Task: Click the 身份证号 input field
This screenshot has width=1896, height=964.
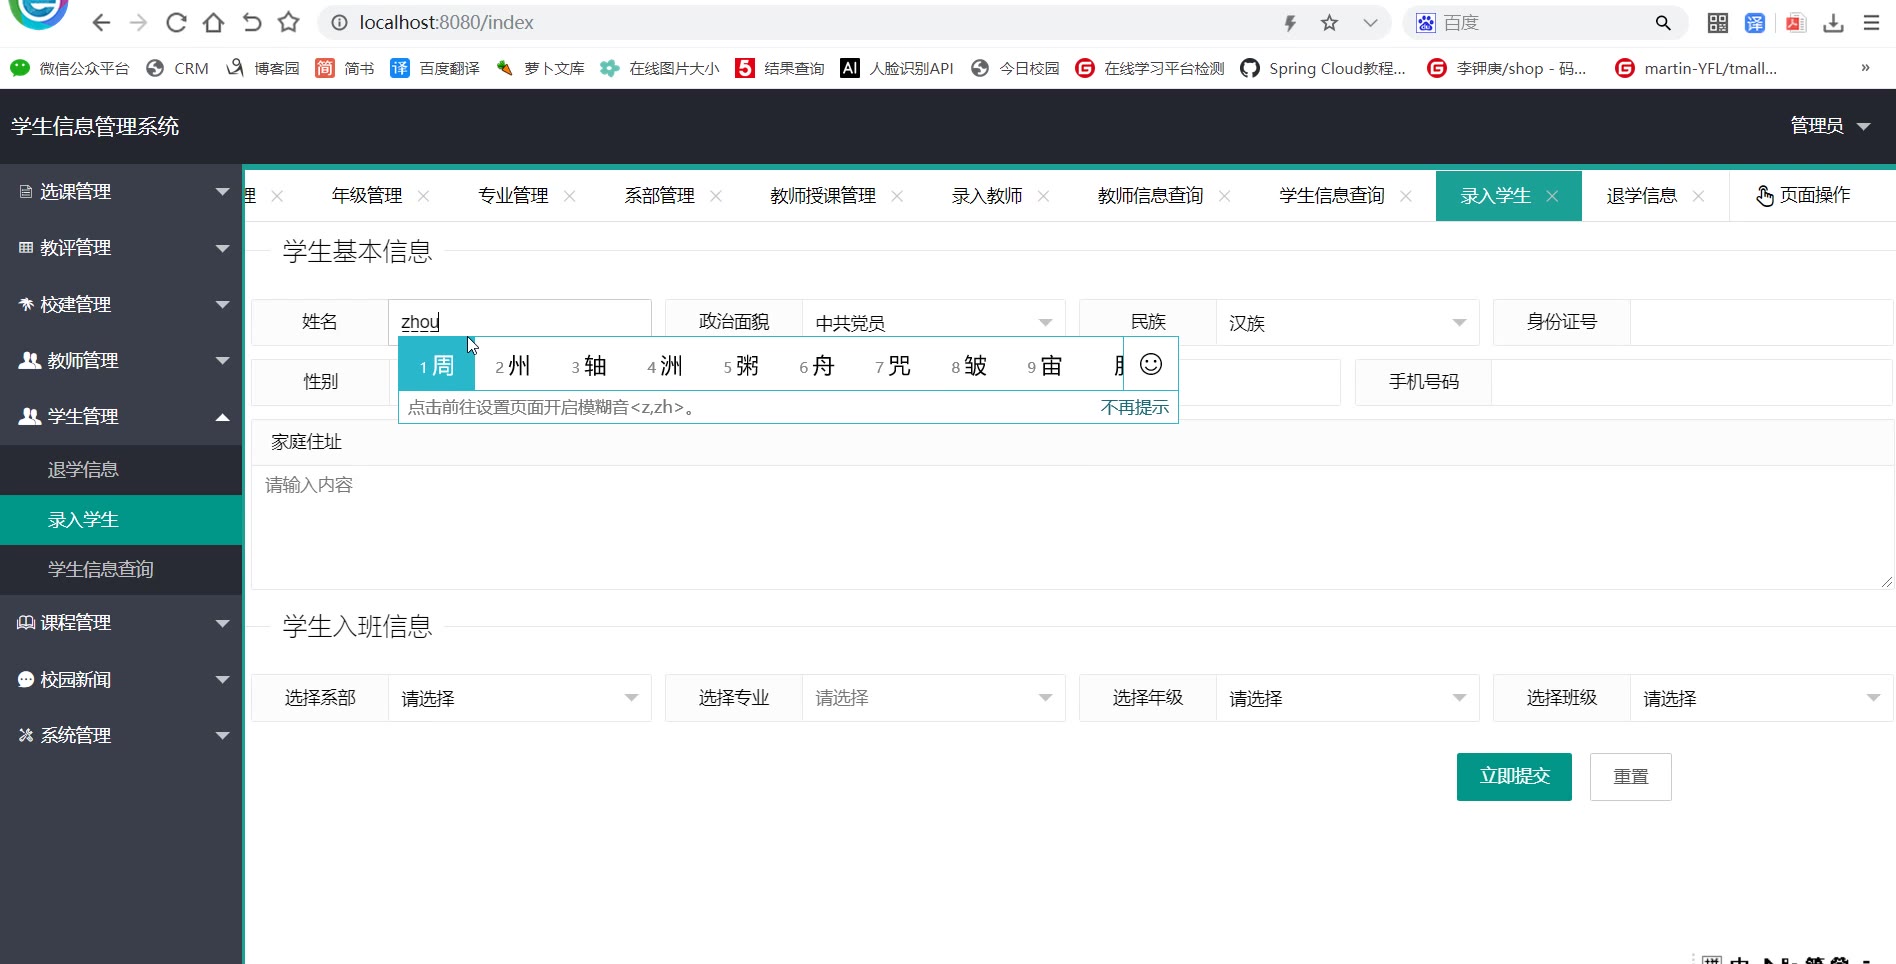Action: click(1762, 322)
